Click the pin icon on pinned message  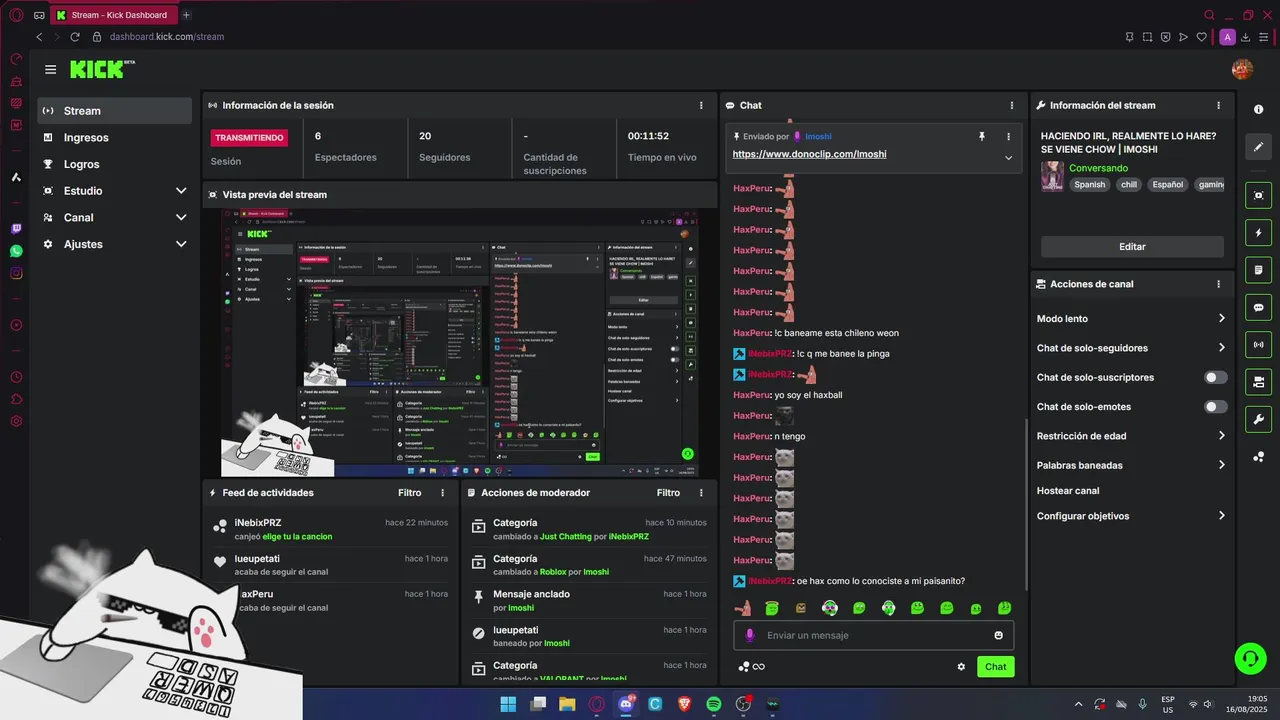pyautogui.click(x=981, y=136)
